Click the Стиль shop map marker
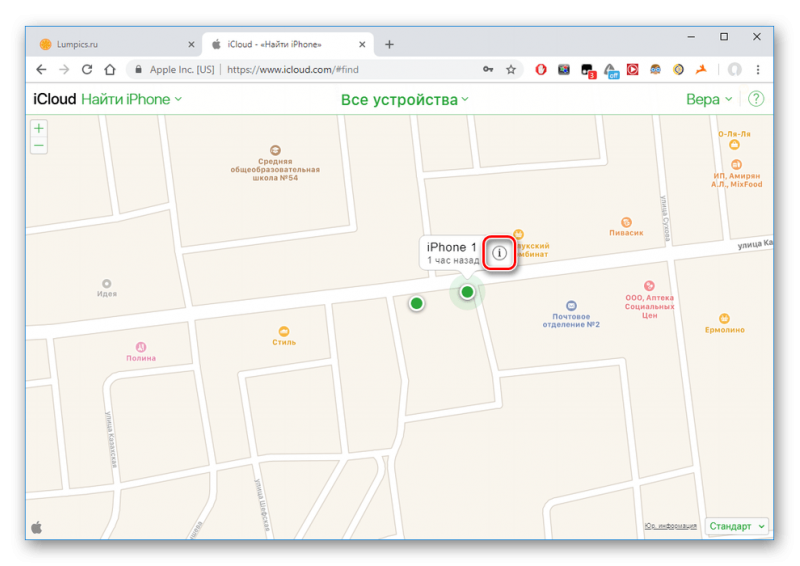Viewport: 800px width, 566px height. [284, 331]
